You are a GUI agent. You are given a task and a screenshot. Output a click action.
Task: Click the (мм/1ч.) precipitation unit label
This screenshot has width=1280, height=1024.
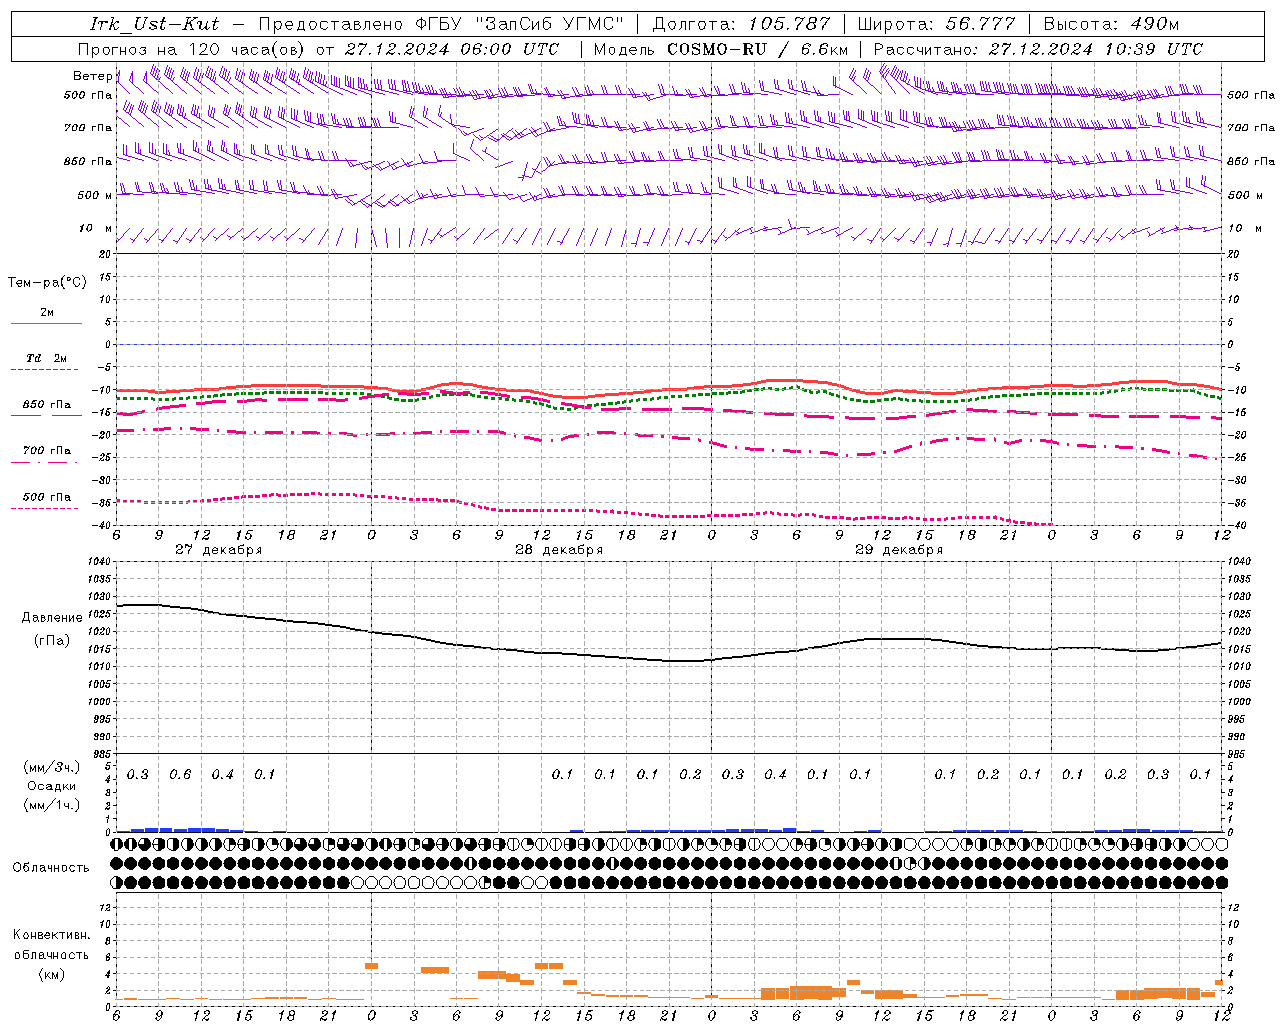[51, 805]
